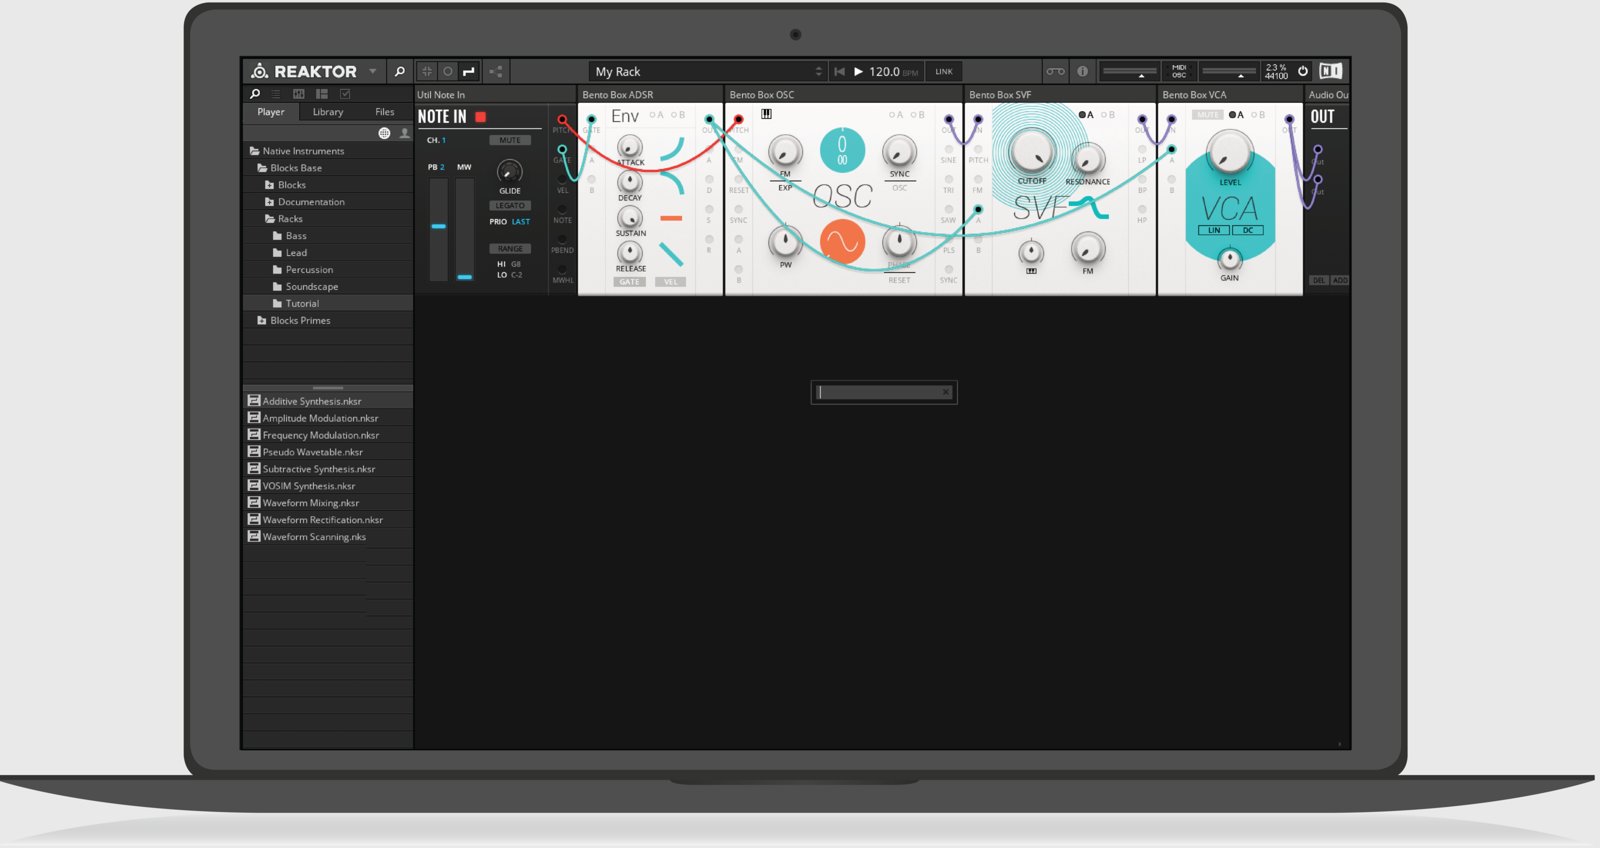Click the Native Instruments logo icon

click(x=1330, y=71)
